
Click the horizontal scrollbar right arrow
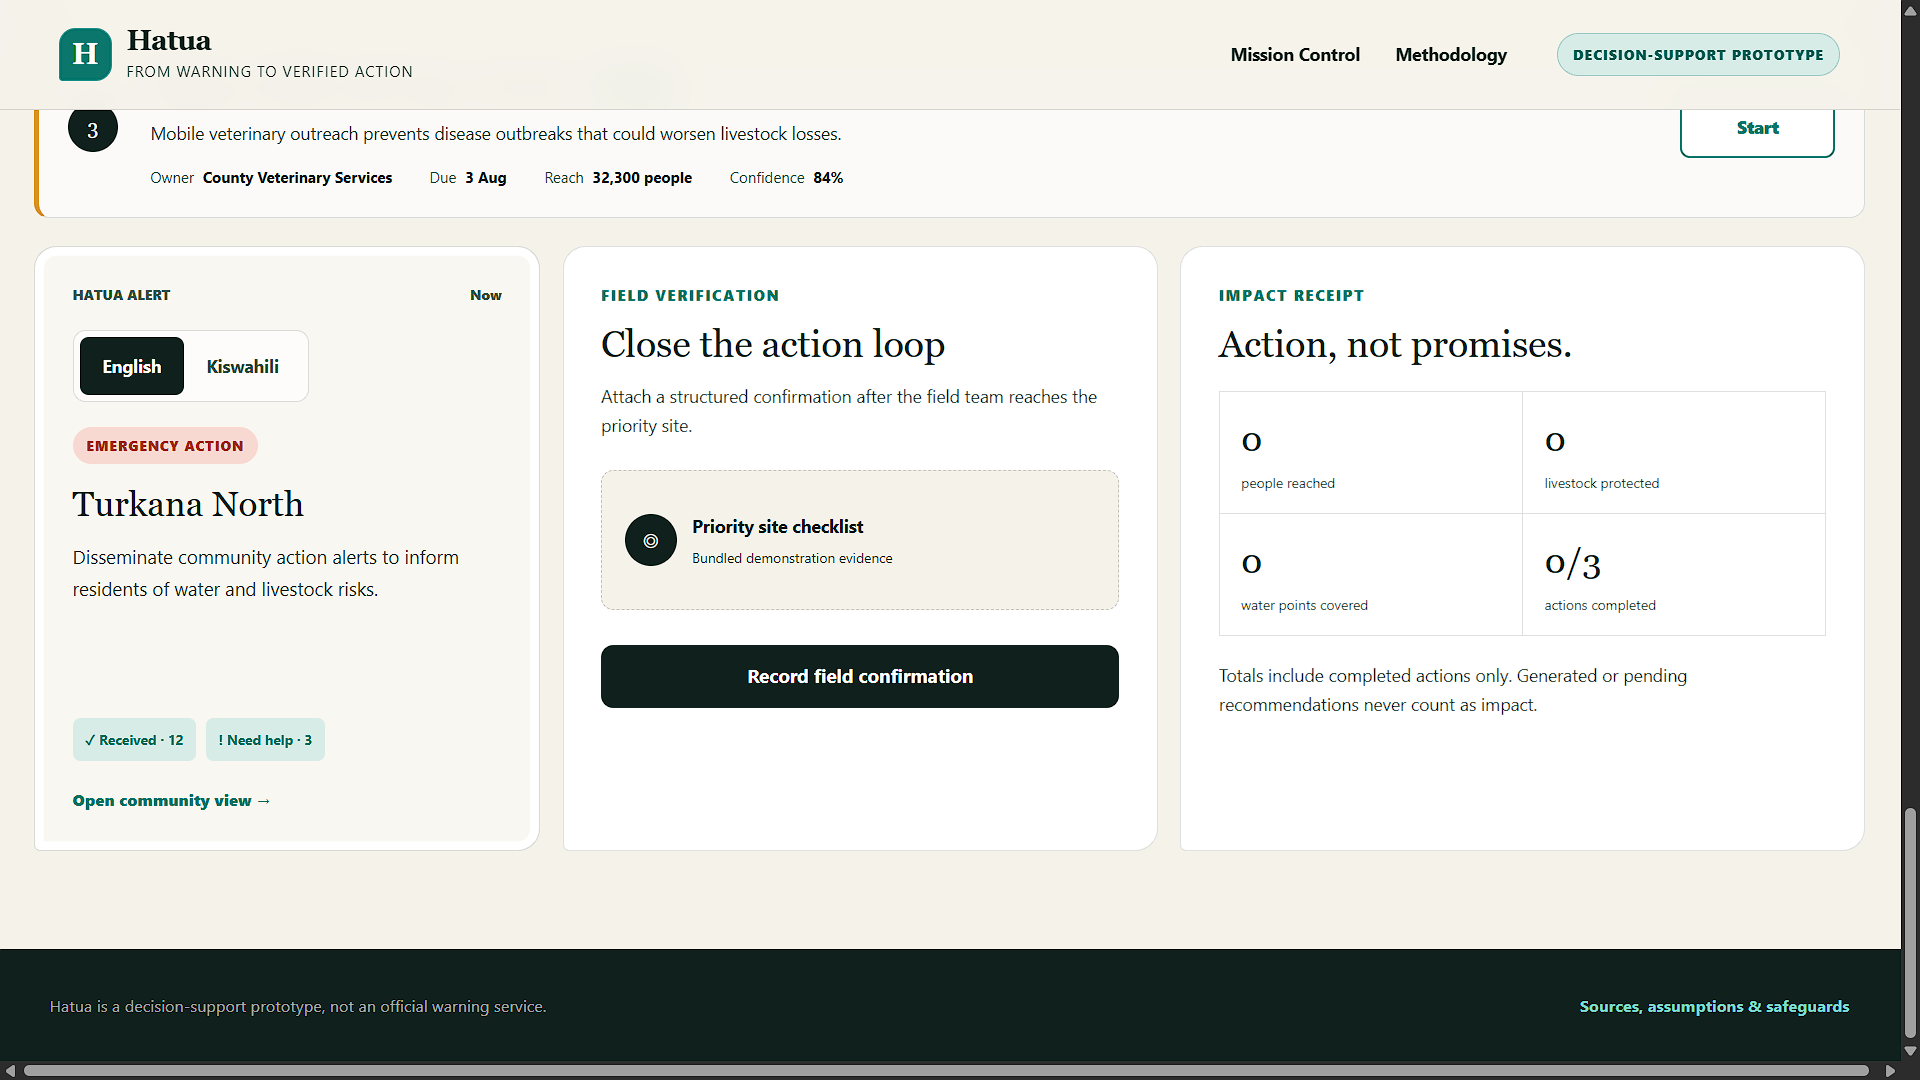(x=1890, y=1070)
